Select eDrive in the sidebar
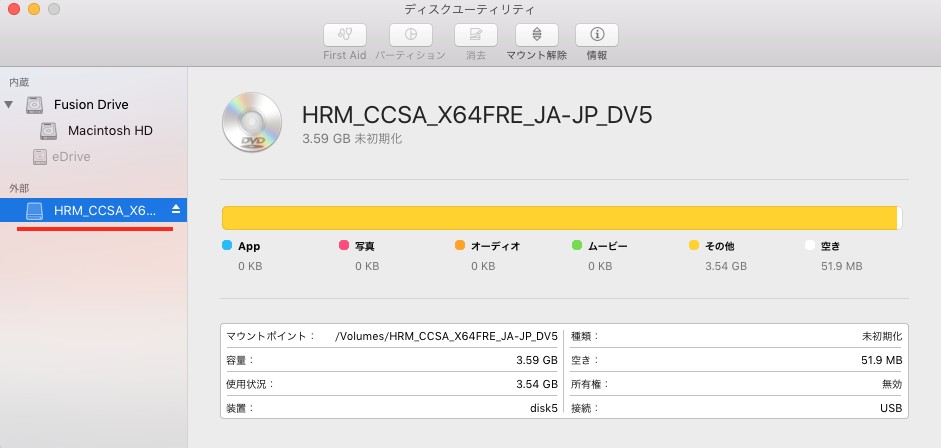Screen dimensions: 941x448 click(71, 157)
